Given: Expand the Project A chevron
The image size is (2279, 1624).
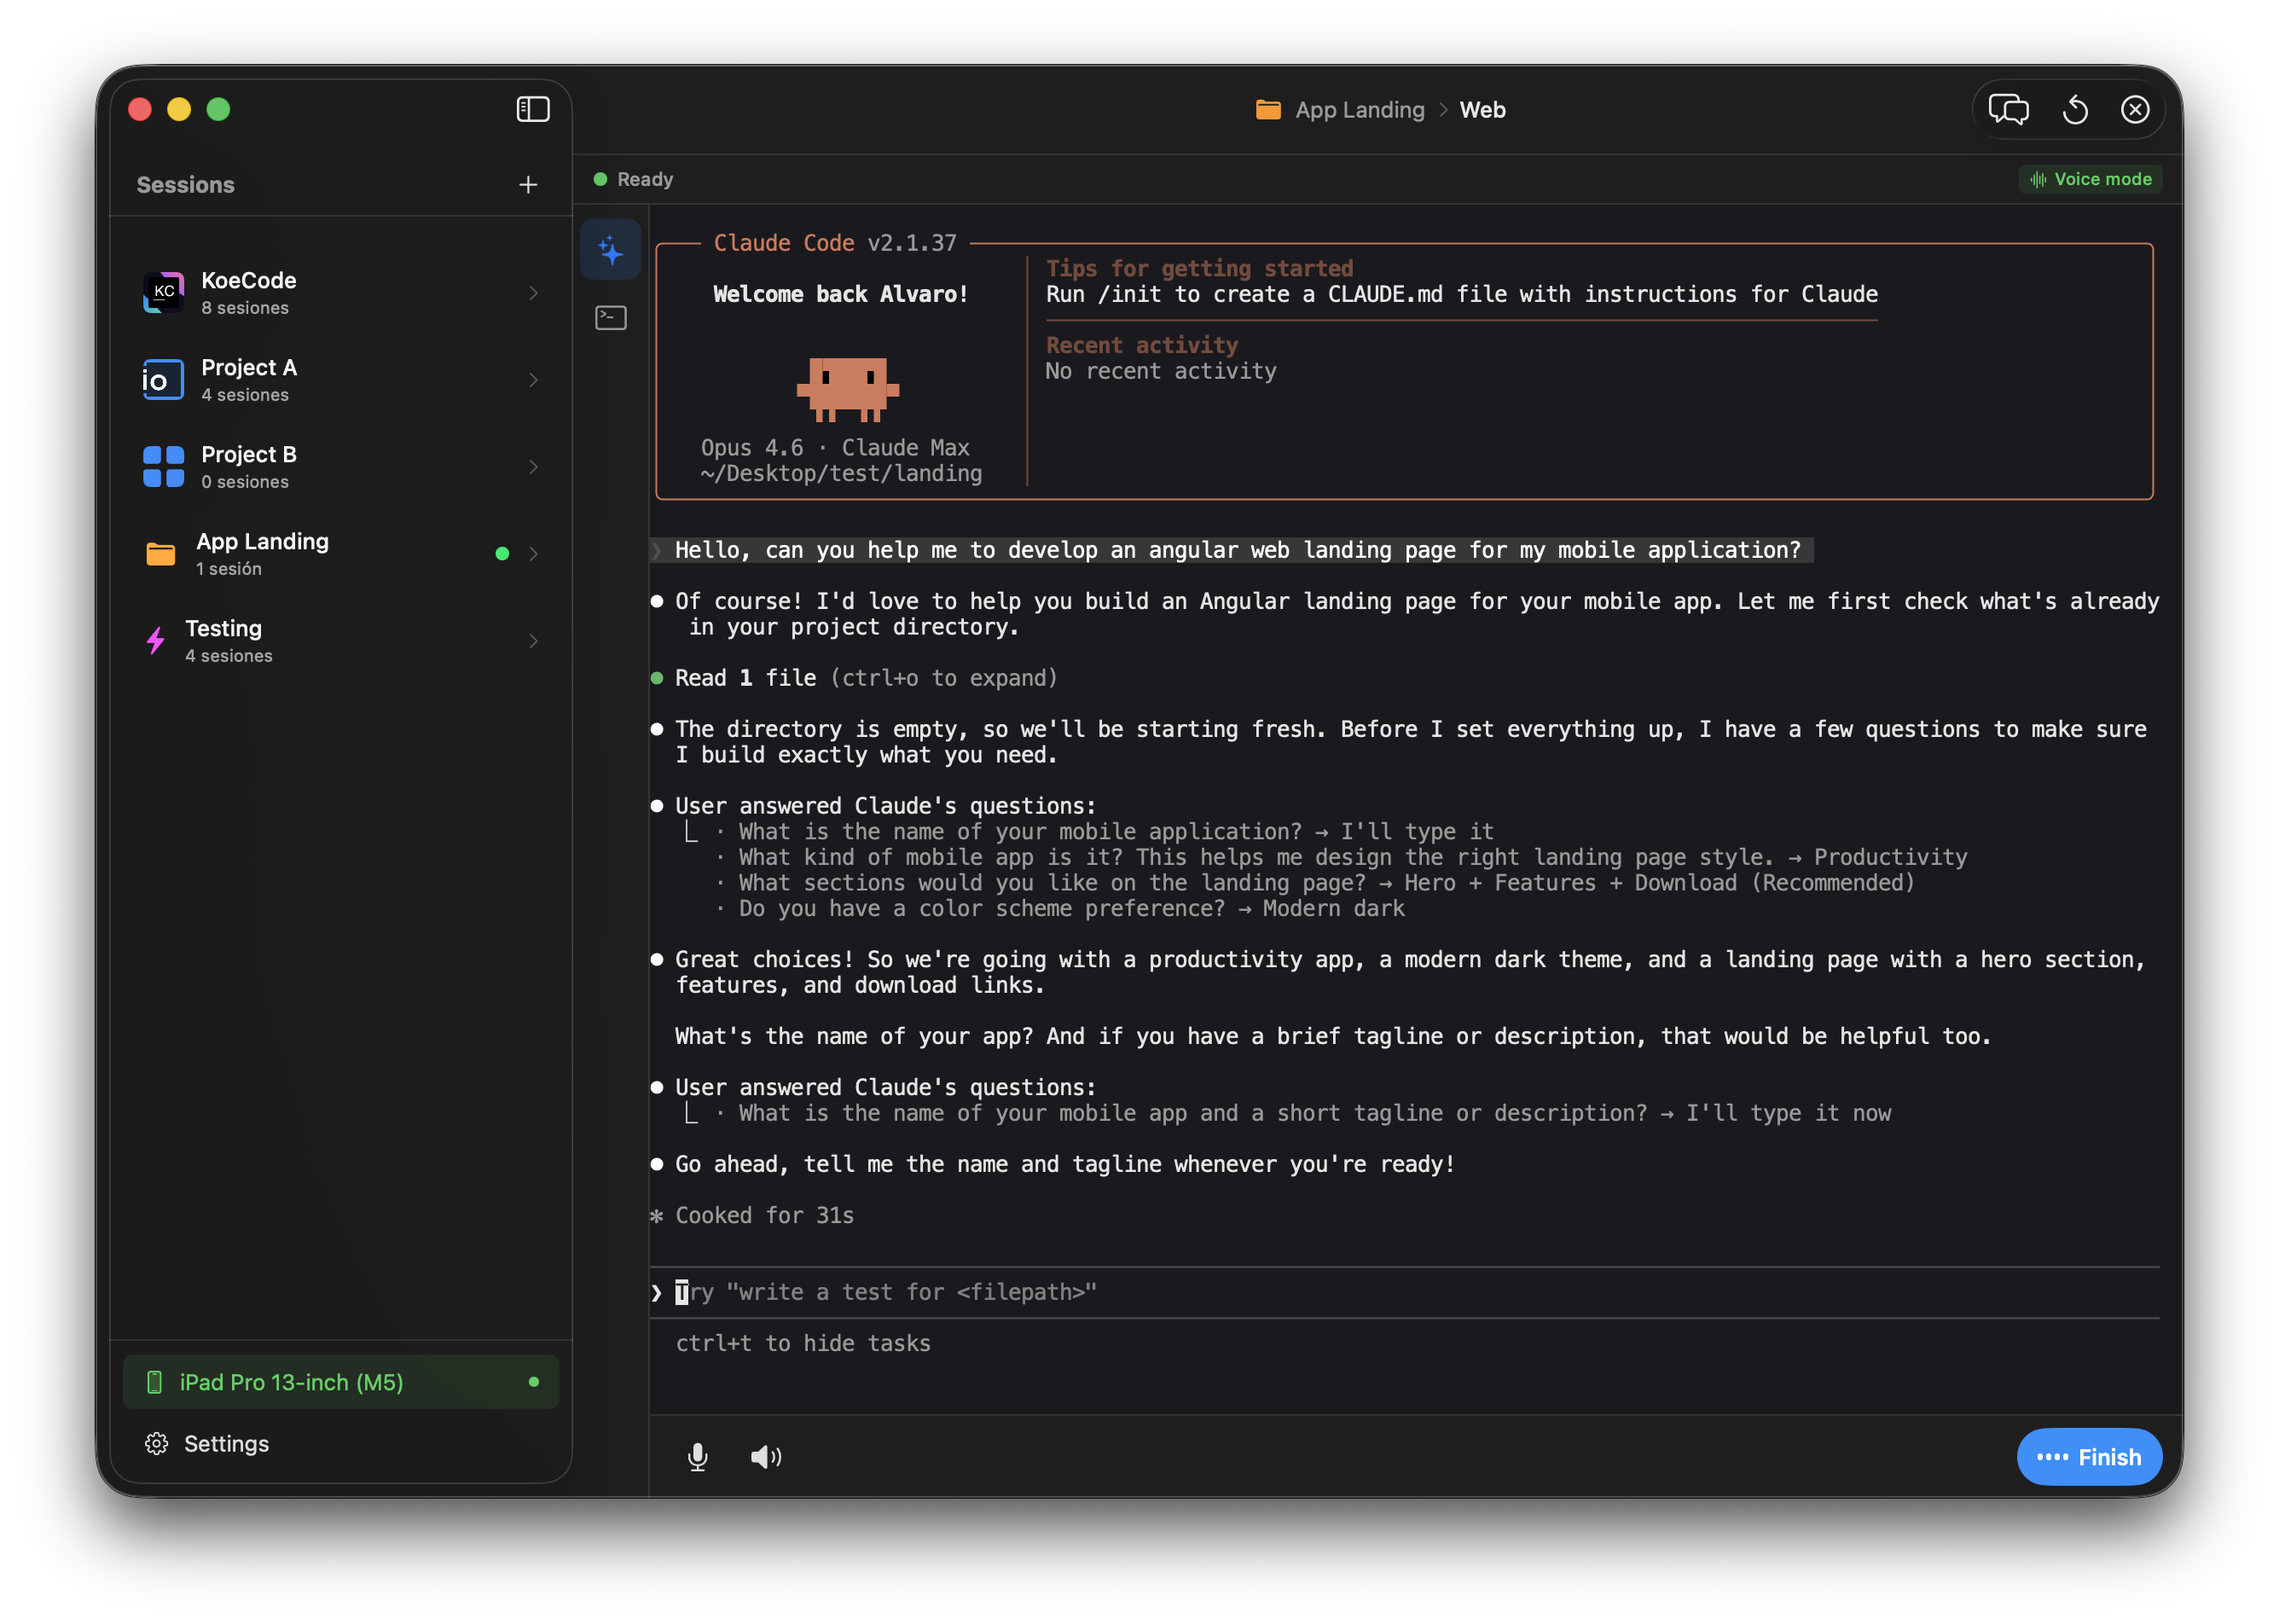Looking at the screenshot, I should point(533,380).
